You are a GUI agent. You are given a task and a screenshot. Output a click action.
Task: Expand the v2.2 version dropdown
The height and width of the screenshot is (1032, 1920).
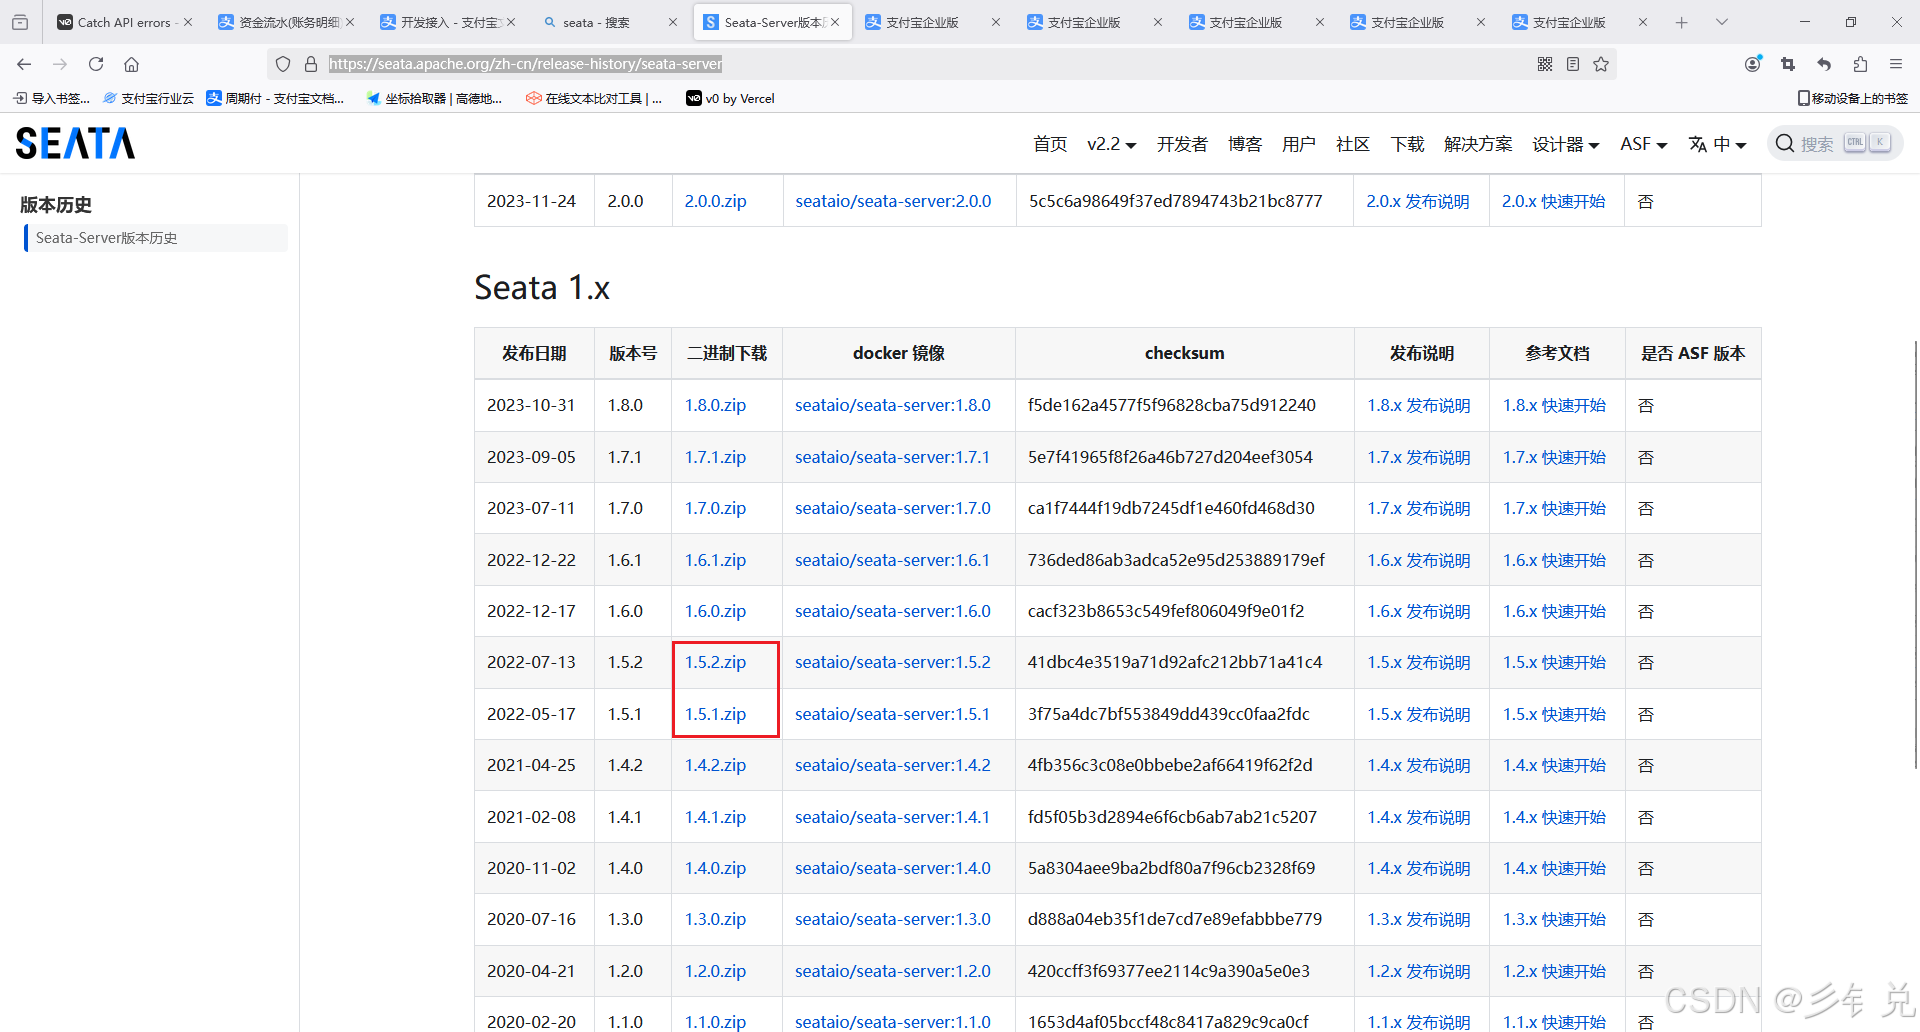tap(1111, 144)
